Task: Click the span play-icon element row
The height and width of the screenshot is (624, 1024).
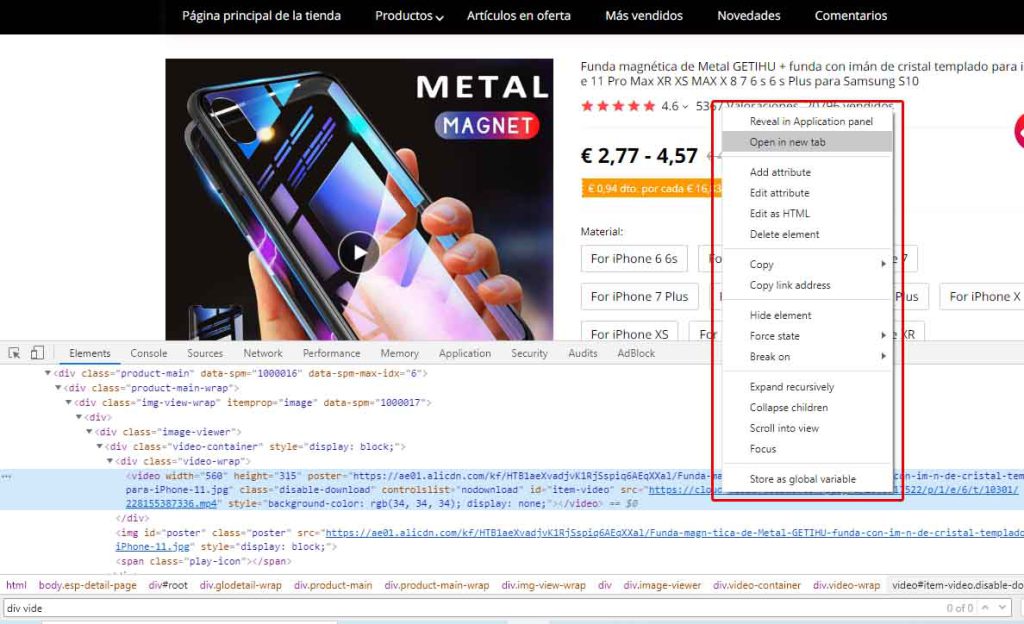Action: point(204,561)
